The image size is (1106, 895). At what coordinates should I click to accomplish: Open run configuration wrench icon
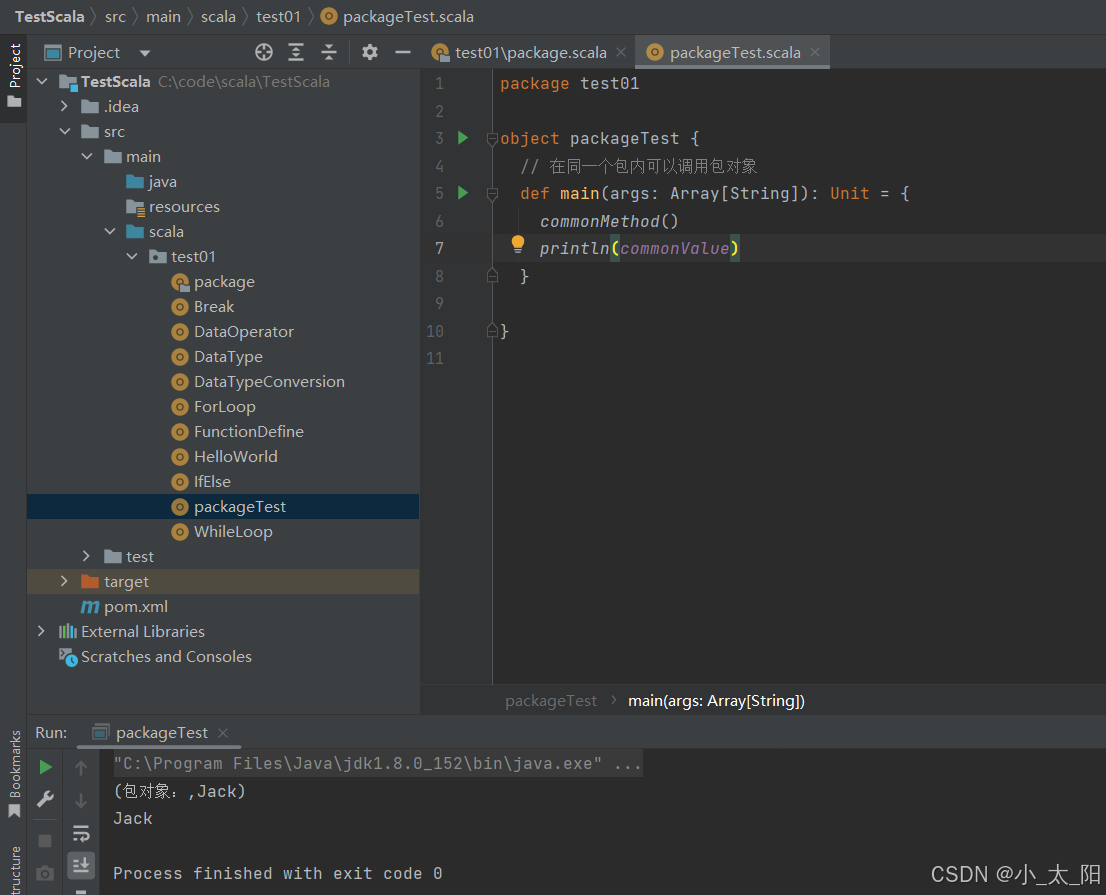[45, 798]
